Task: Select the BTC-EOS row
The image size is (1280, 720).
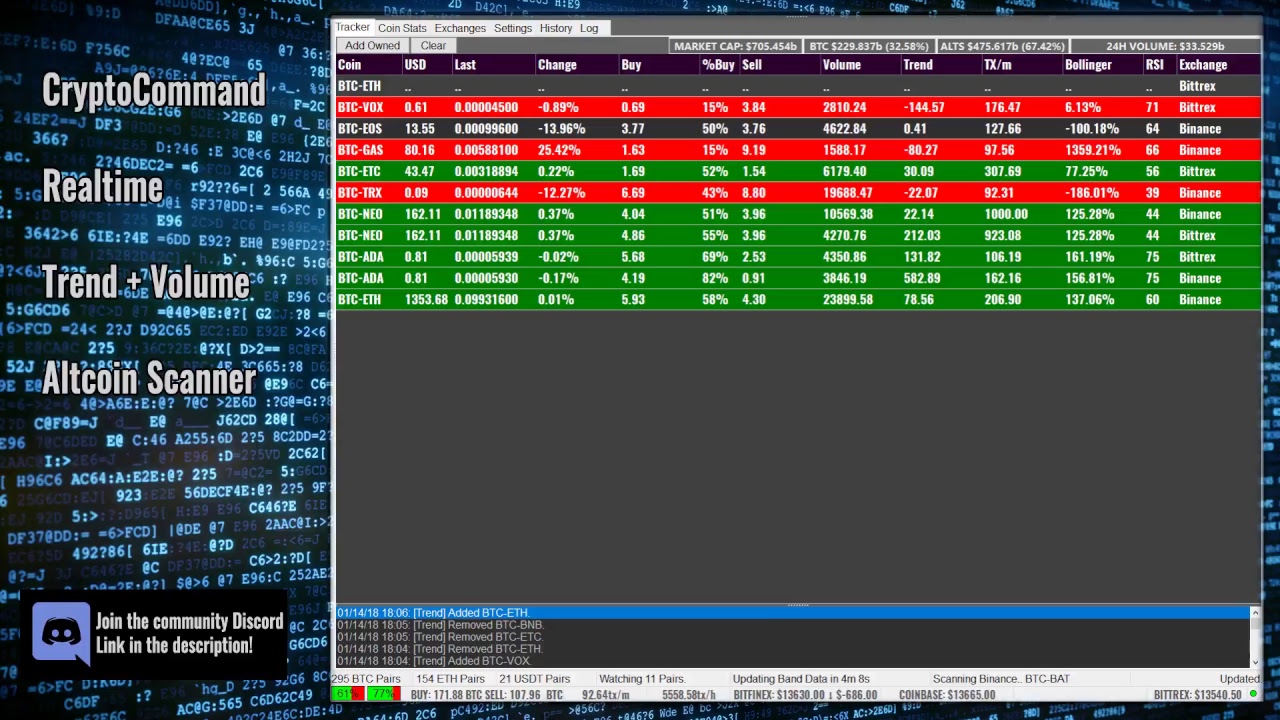Action: pos(797,129)
